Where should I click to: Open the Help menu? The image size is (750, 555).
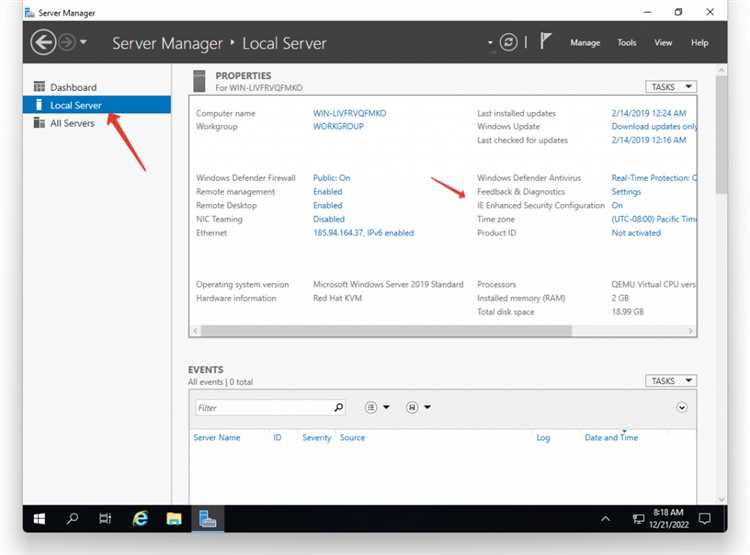[x=699, y=43]
